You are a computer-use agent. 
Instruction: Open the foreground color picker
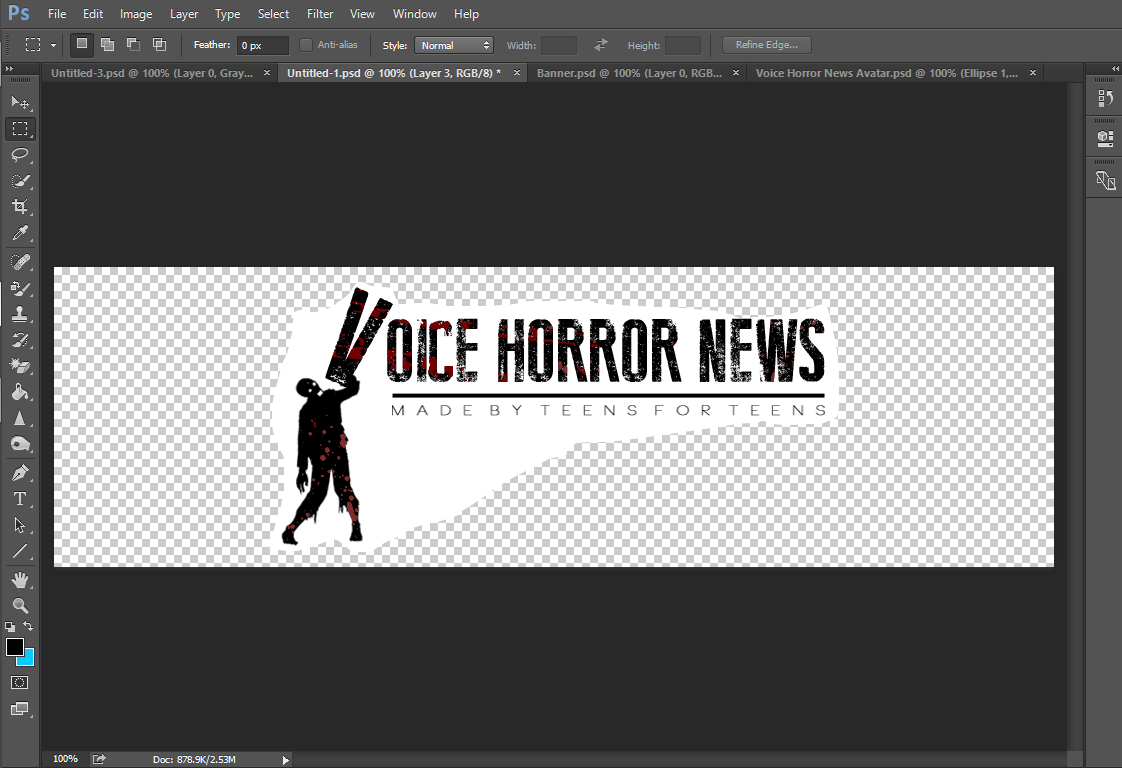[14, 646]
